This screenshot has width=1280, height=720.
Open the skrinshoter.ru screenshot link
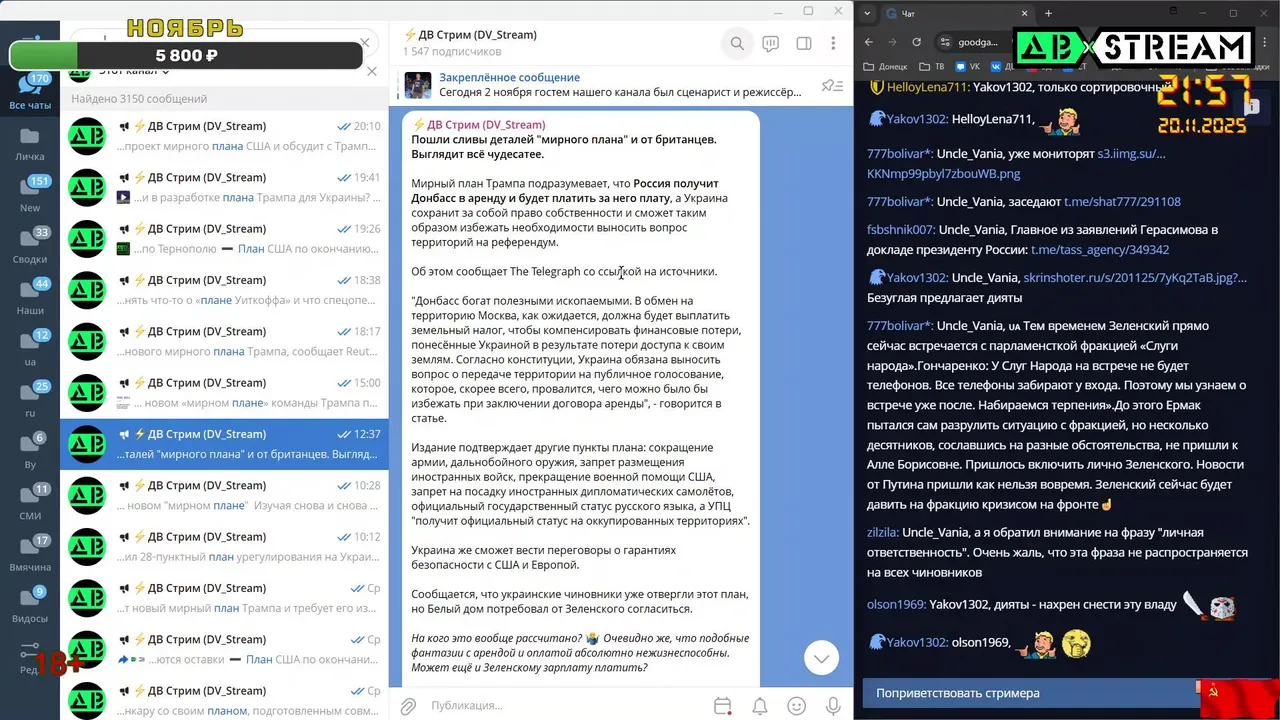pos(1135,277)
